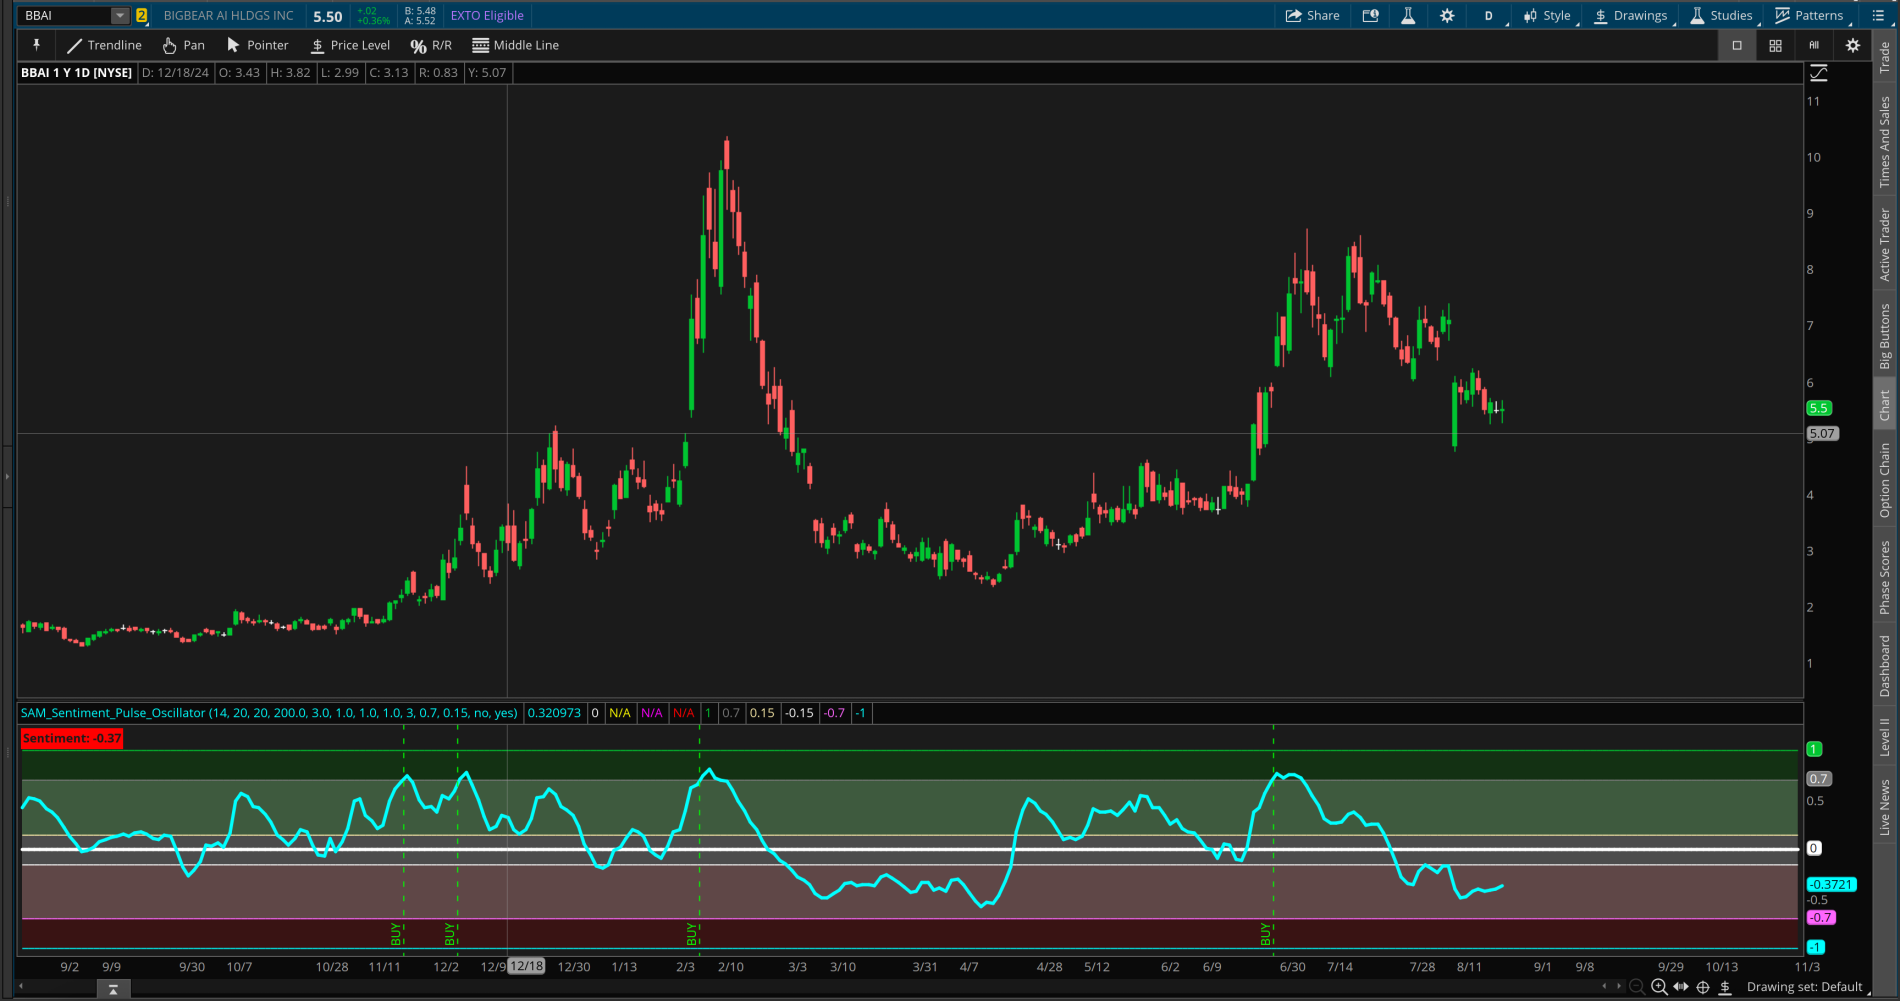Screen dimensions: 1900x1001
Task: Expand the Drawing set: Default selector
Action: tap(1804, 987)
